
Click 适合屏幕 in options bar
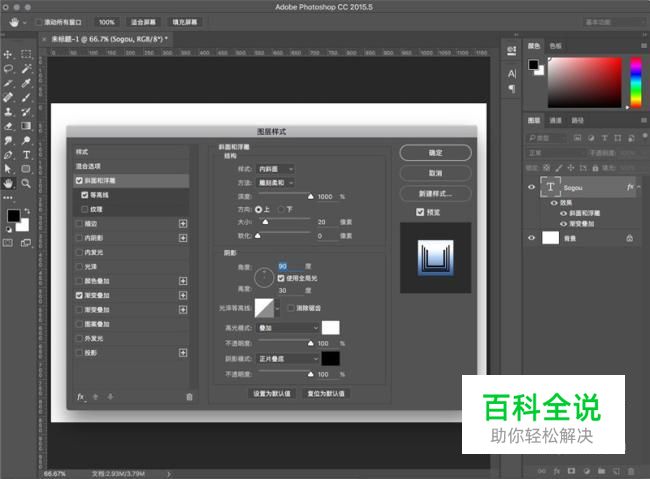(x=143, y=22)
